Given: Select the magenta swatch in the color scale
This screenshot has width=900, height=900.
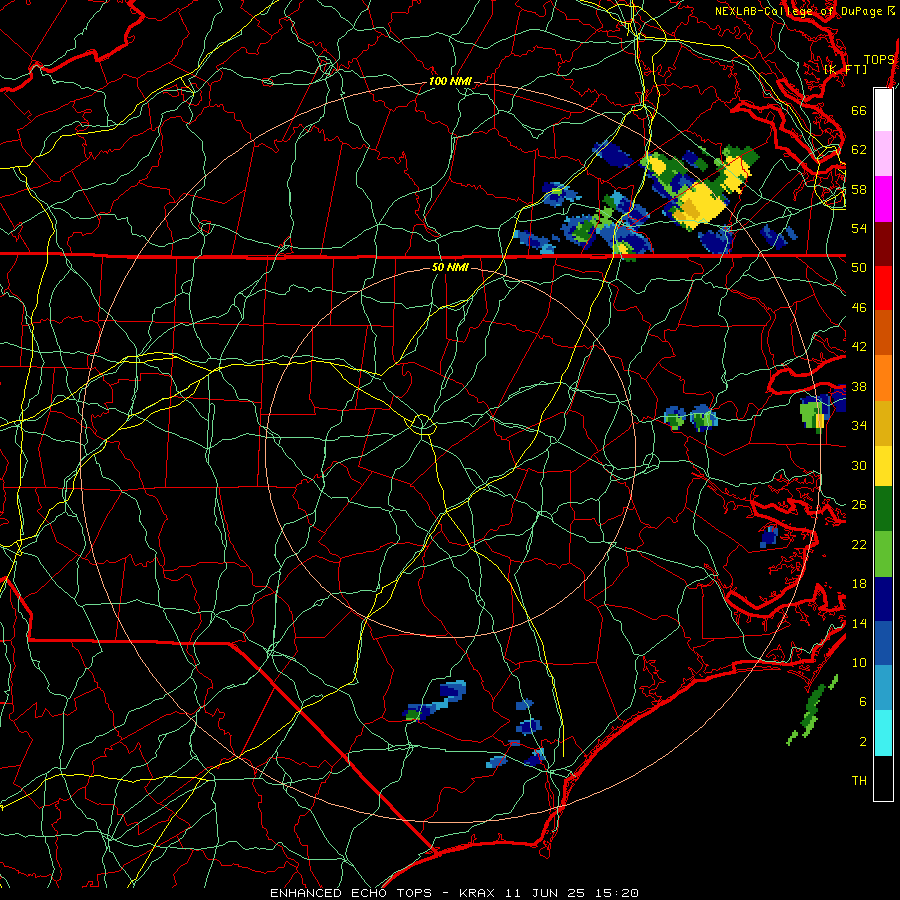Looking at the screenshot, I should pos(883,199).
